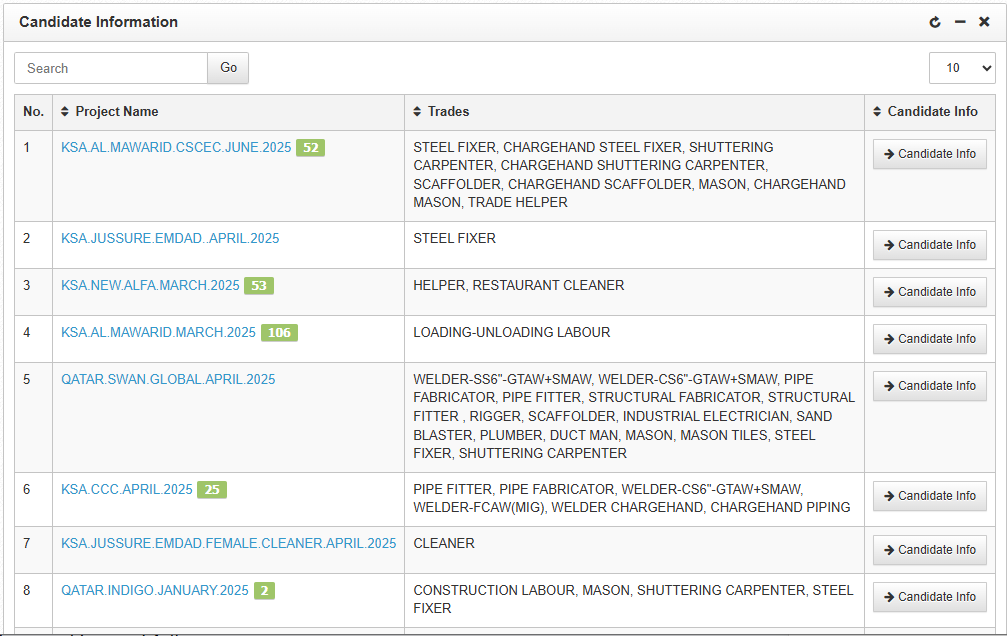Click the refresh icon in panel header

pos(935,22)
